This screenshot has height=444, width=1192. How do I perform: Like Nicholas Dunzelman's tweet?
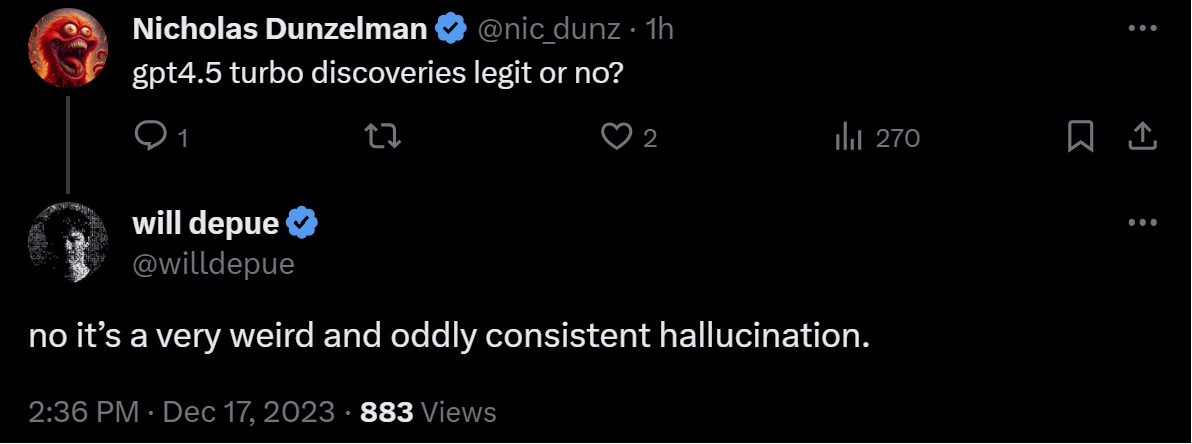618,137
